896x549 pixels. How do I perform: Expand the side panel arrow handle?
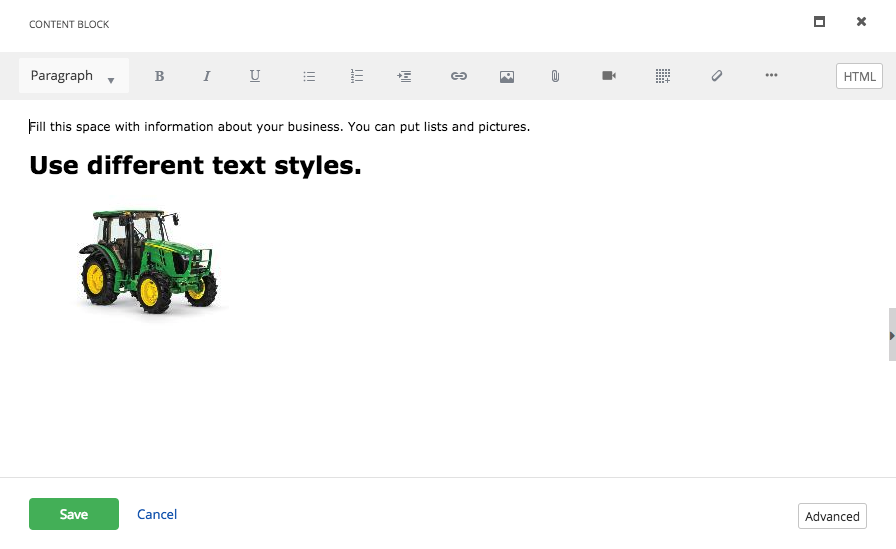[x=891, y=335]
